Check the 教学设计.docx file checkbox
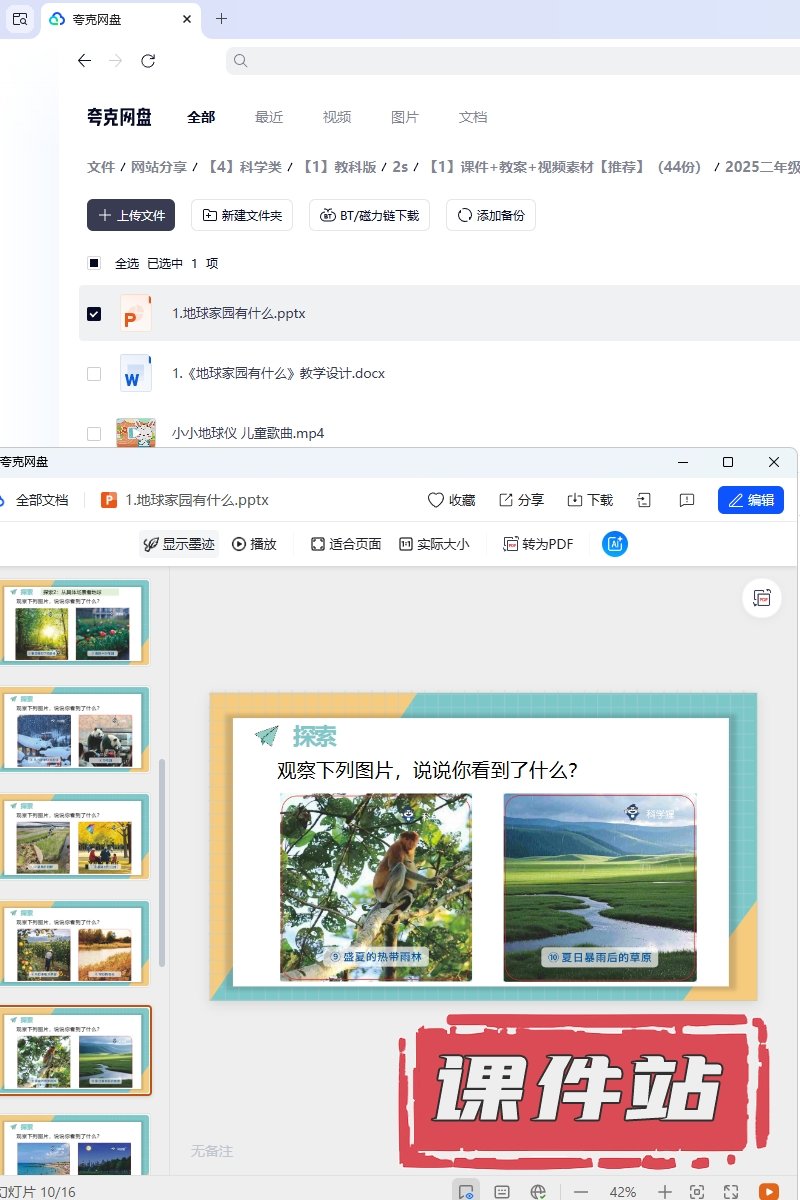Viewport: 800px width, 1200px height. coord(94,374)
